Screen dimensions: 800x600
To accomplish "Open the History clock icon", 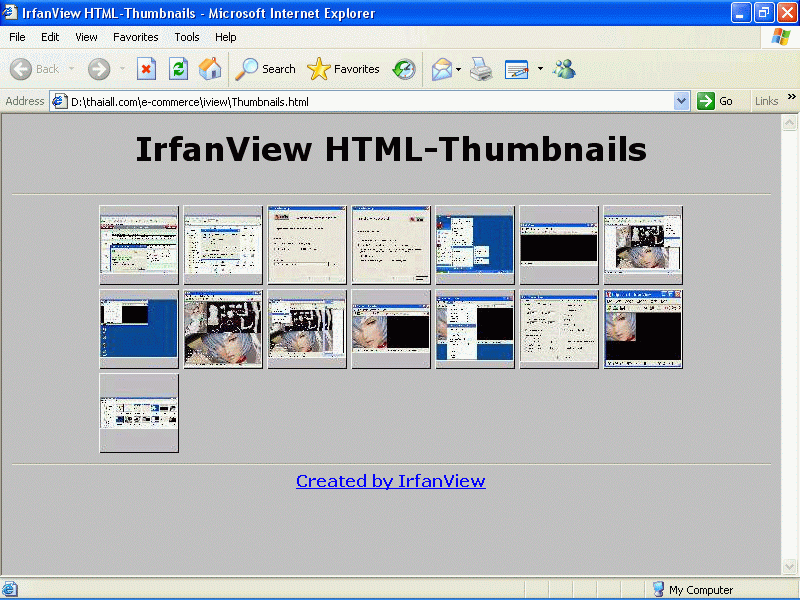I will (x=404, y=69).
